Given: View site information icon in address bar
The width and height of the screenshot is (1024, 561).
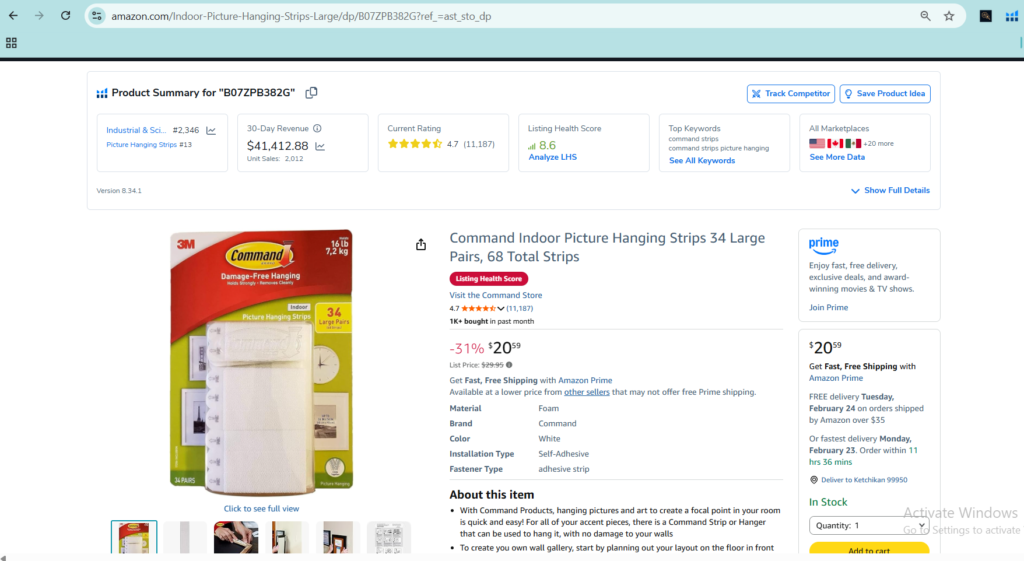Looking at the screenshot, I should 97,16.
